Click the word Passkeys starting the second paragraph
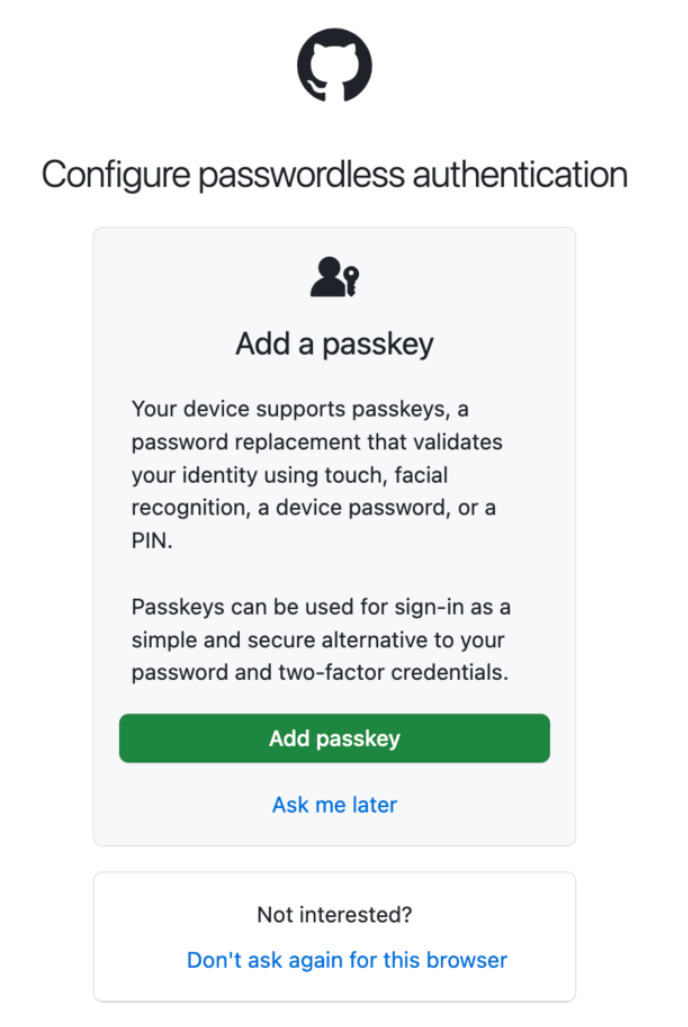Viewport: 688px width, 1027px height. click(x=178, y=607)
